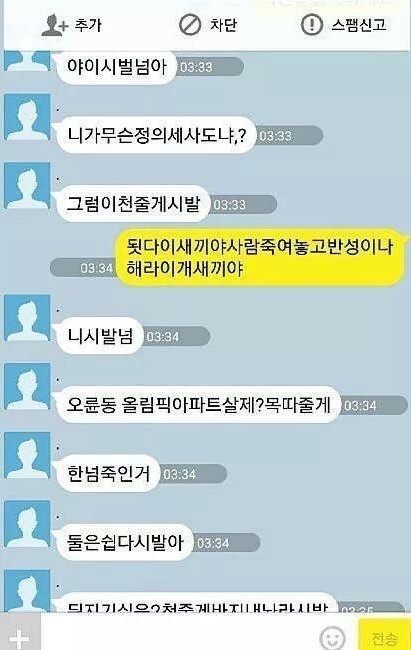Screen dimensions: 411x650
Task: Click the message text input field
Action: (x=178, y=633)
